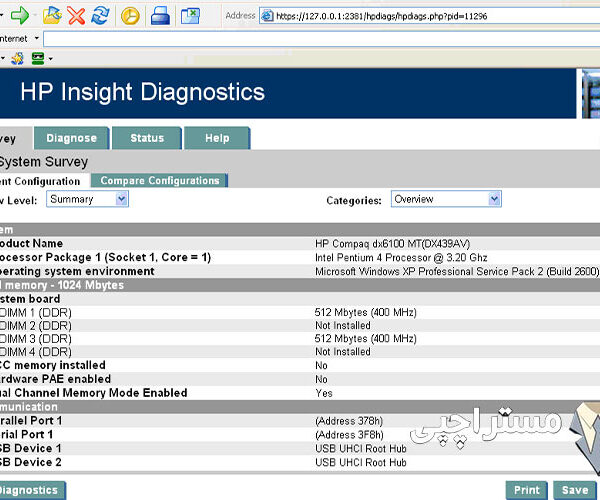This screenshot has width=600, height=500.
Task: Click the 'Operating system environment' label
Action: pyautogui.click(x=77, y=271)
